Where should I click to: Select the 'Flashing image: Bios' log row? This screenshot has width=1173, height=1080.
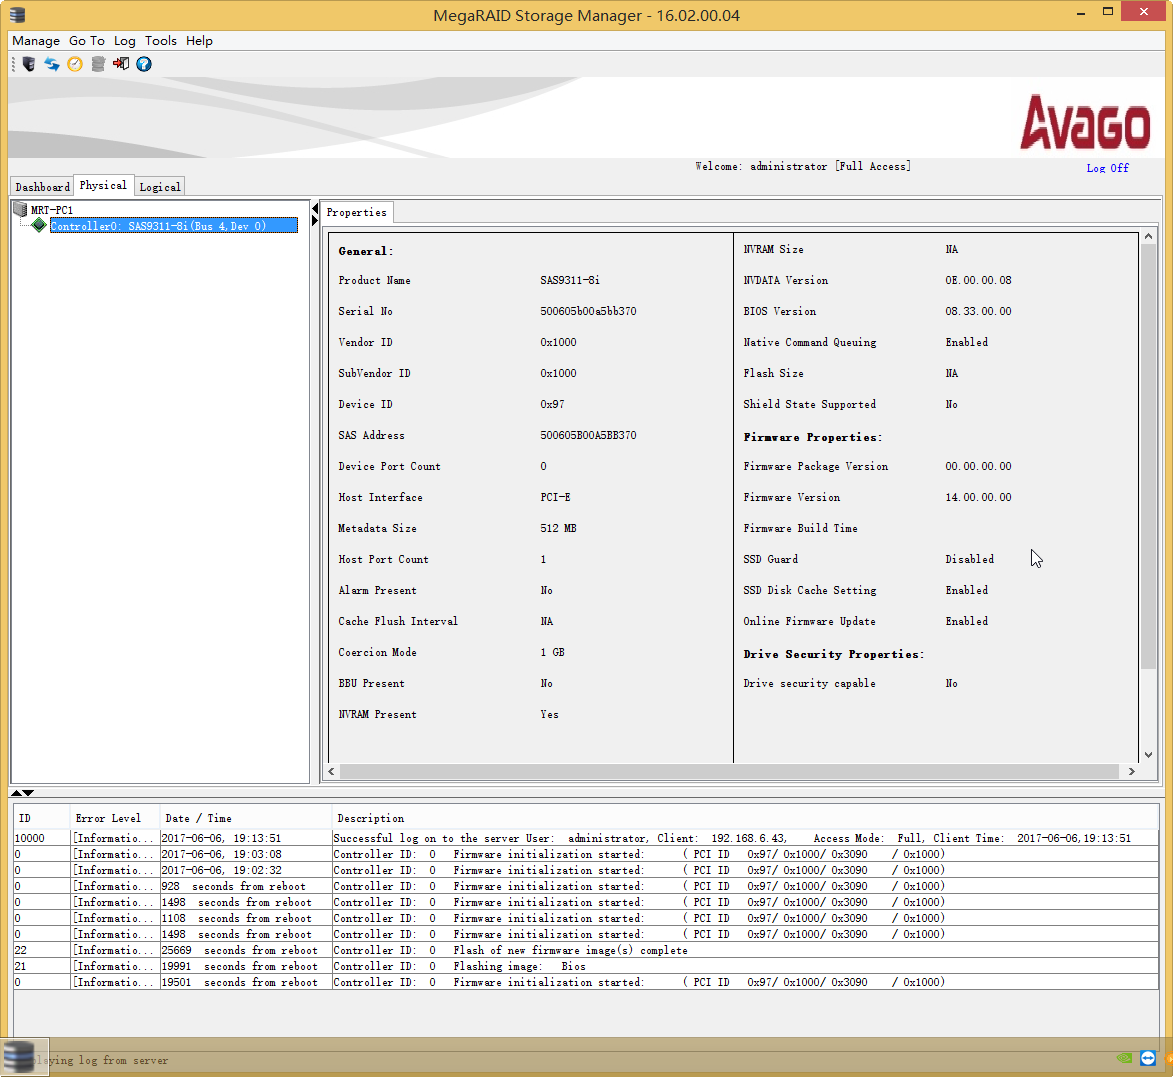586,966
